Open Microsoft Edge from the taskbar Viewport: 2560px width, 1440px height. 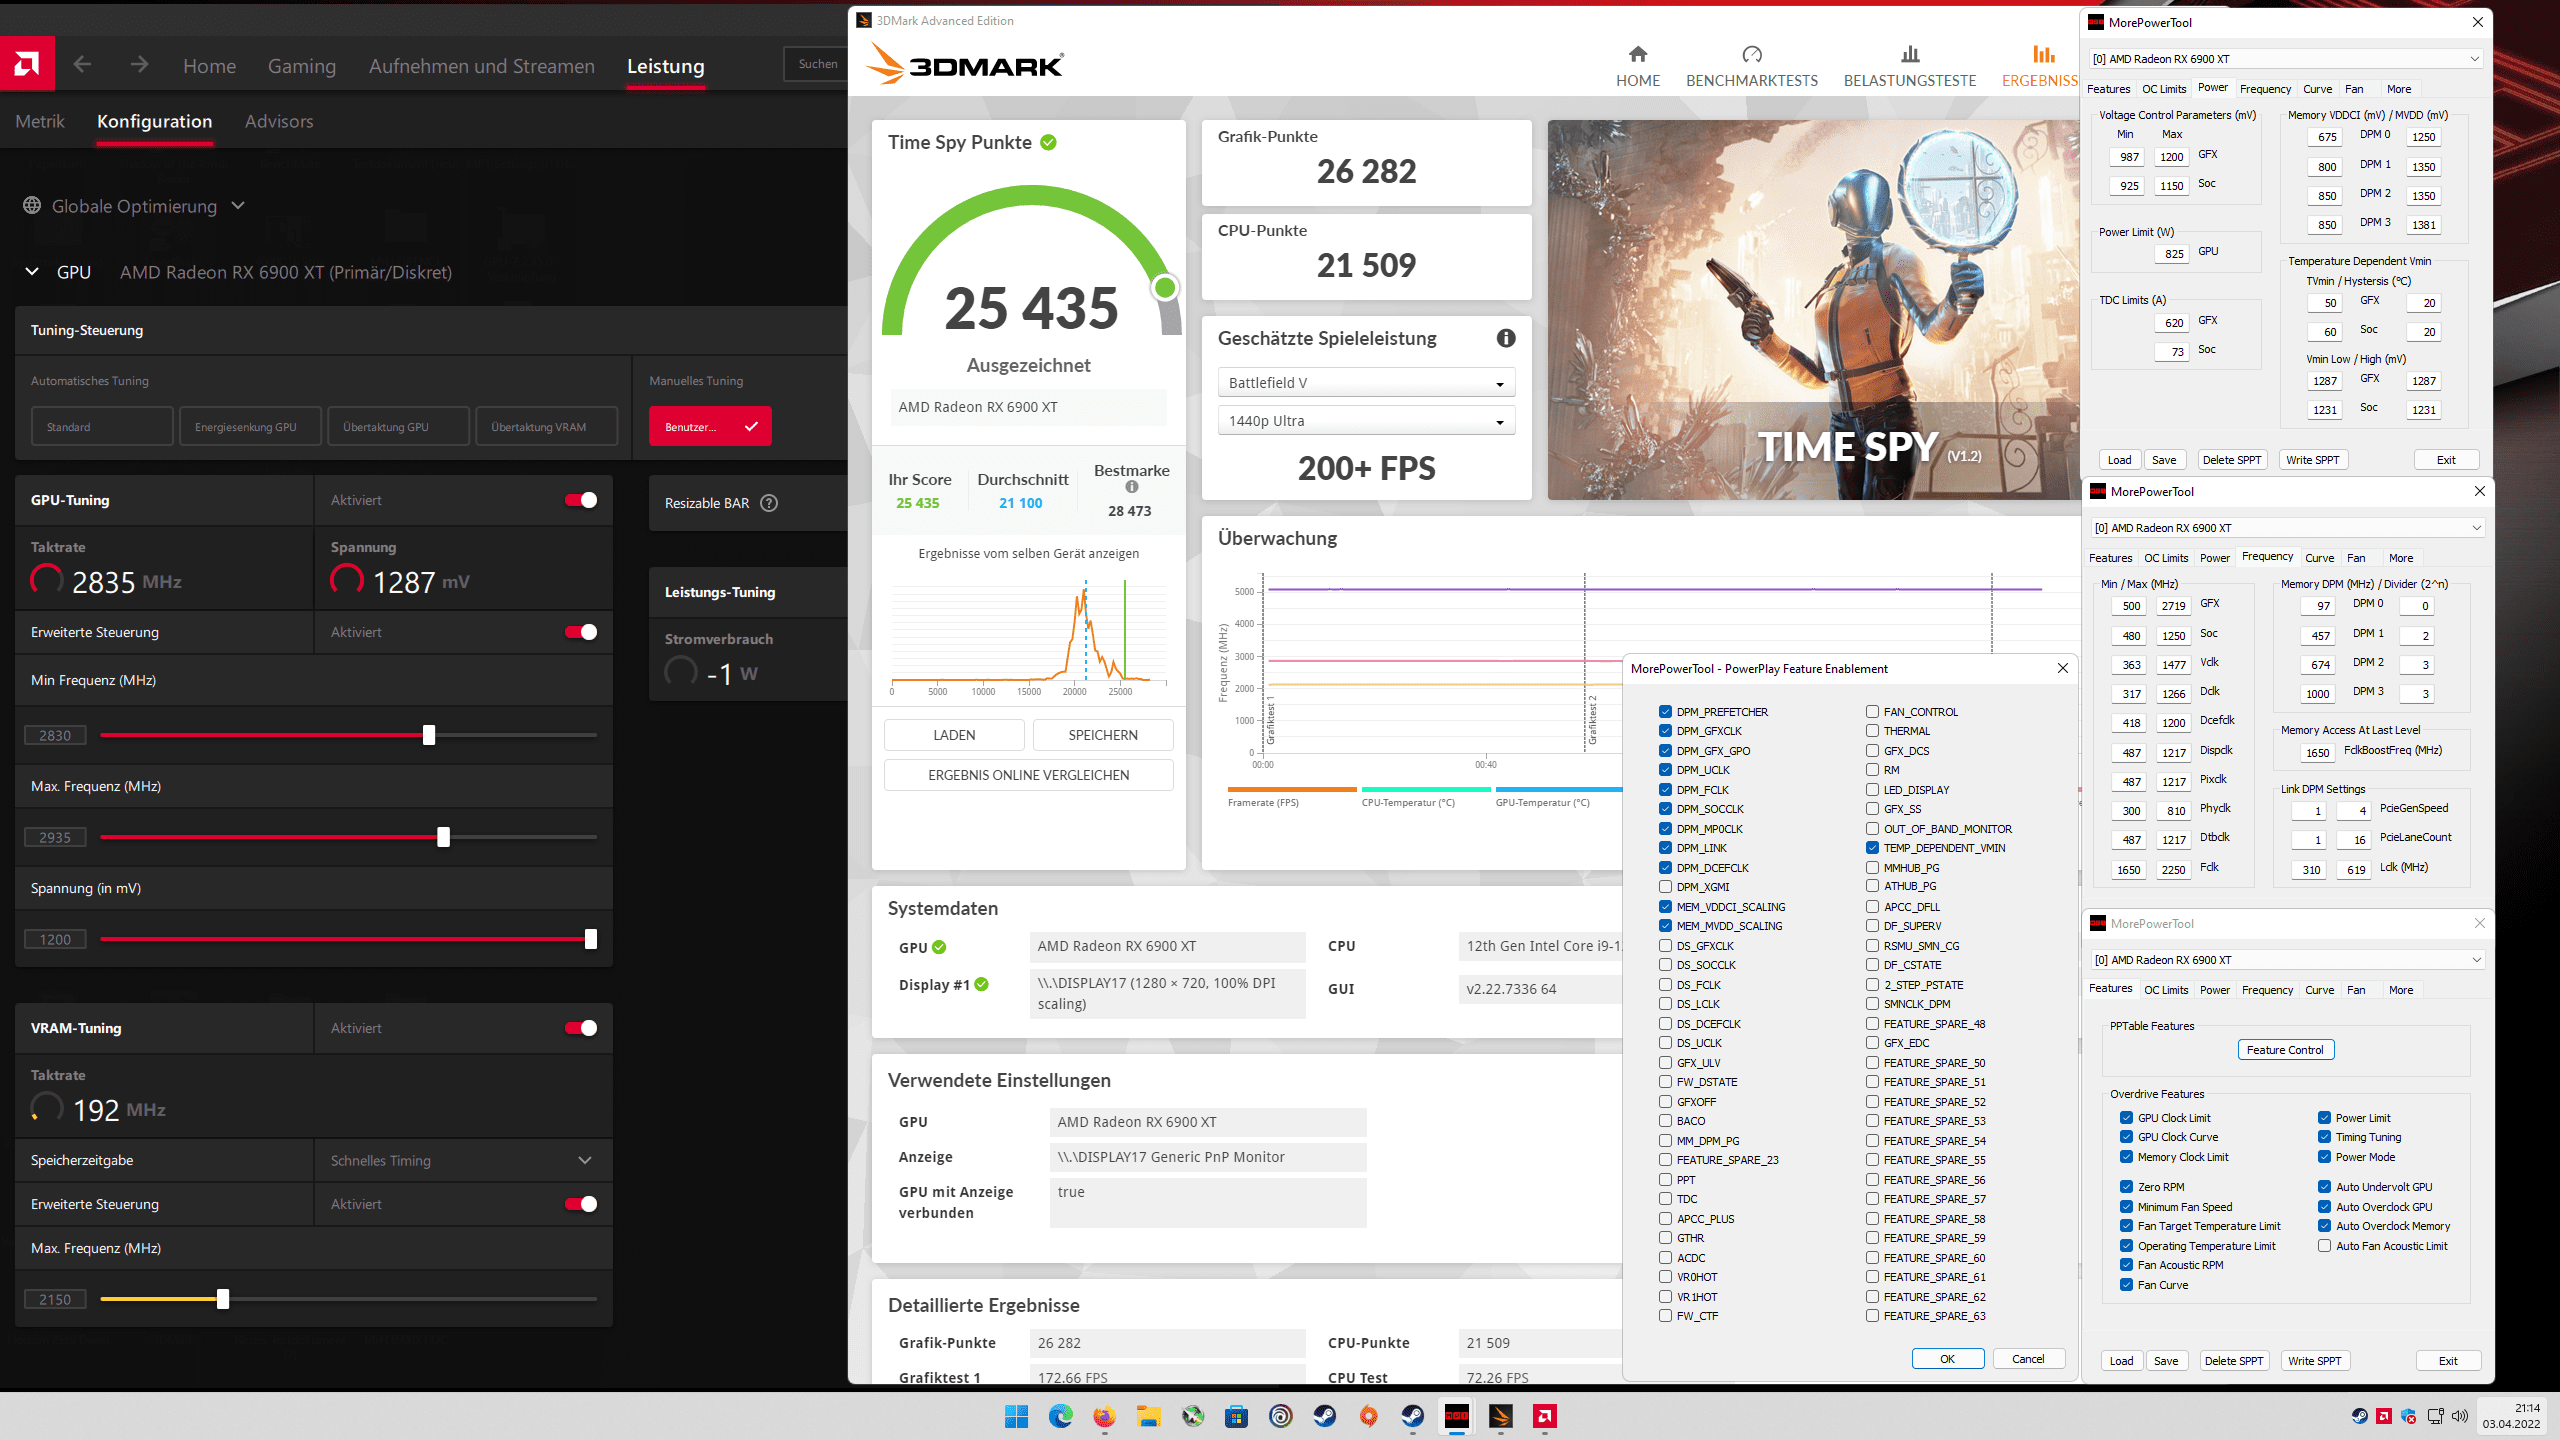[x=1060, y=1416]
